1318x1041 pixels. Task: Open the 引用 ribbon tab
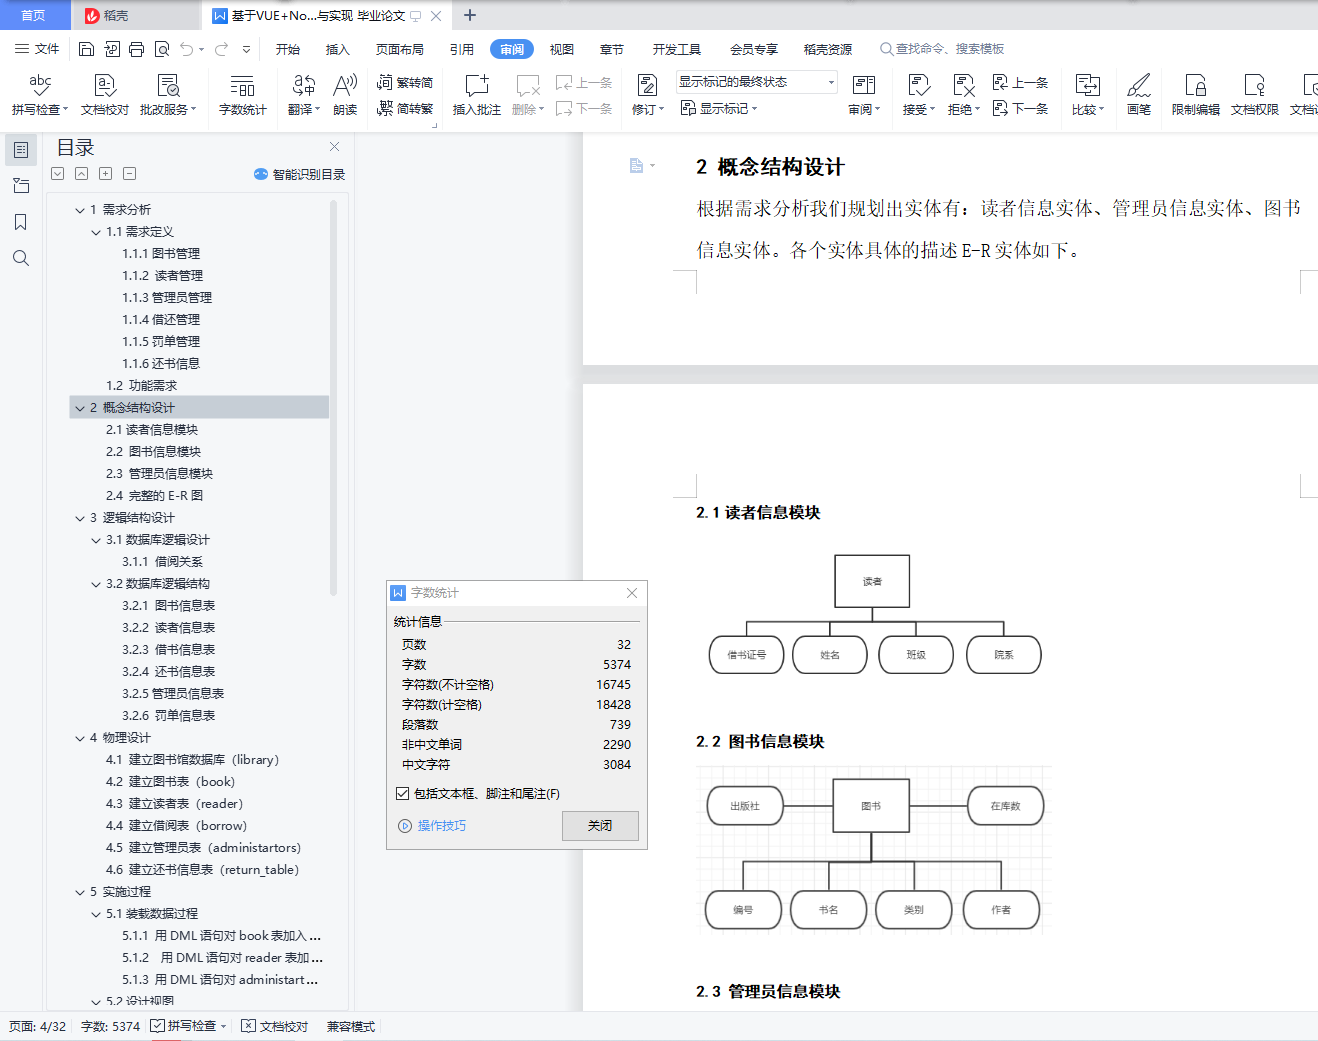coord(462,49)
